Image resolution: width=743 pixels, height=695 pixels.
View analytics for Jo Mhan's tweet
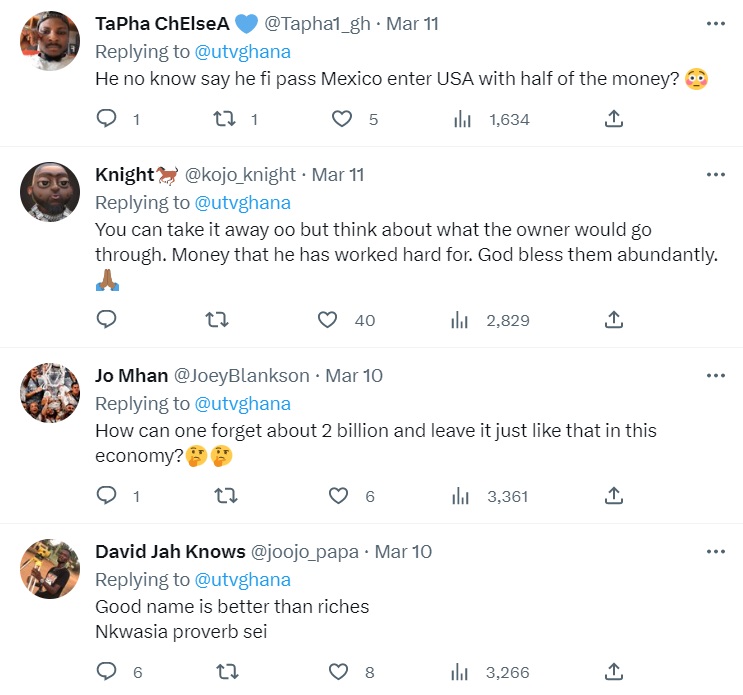click(461, 496)
